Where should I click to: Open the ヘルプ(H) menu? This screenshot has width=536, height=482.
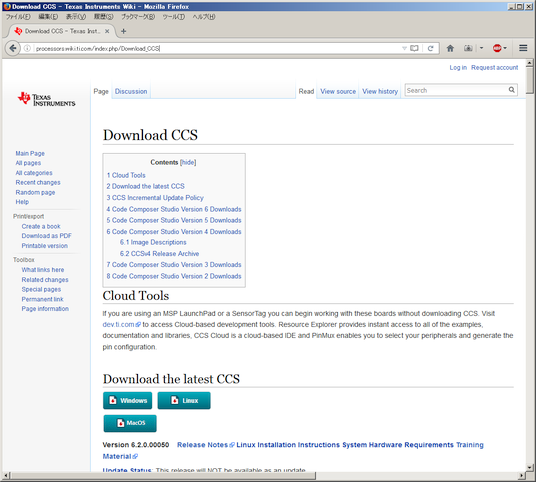click(x=204, y=17)
